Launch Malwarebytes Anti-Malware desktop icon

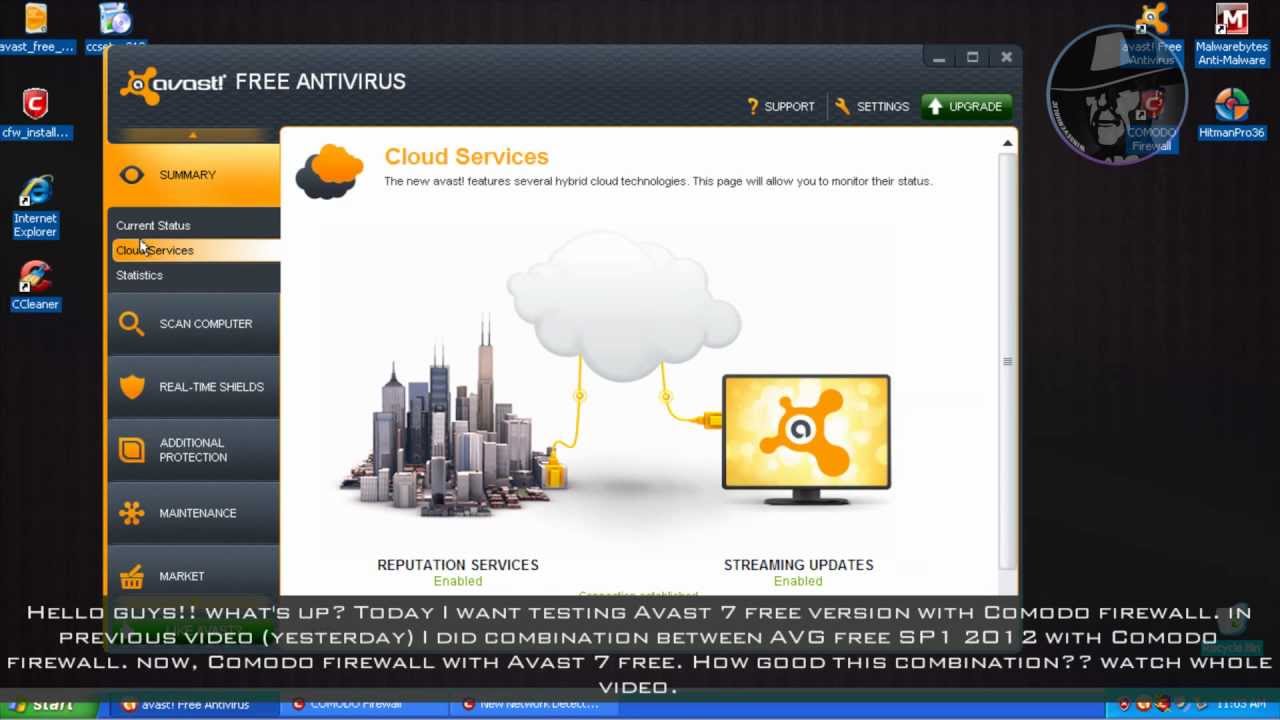1232,34
